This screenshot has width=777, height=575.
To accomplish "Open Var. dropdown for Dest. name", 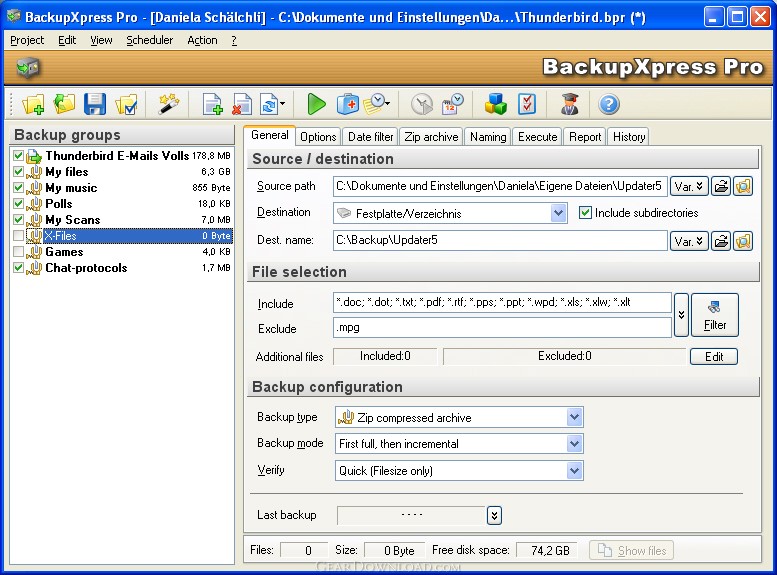I will tap(689, 241).
